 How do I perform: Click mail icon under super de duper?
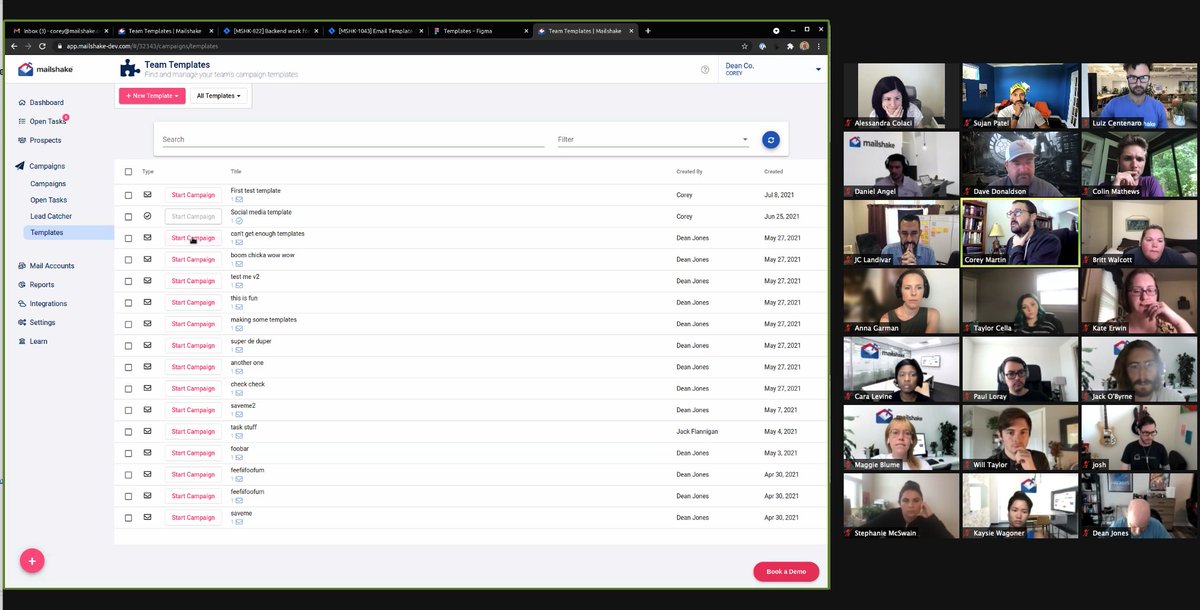(x=239, y=350)
